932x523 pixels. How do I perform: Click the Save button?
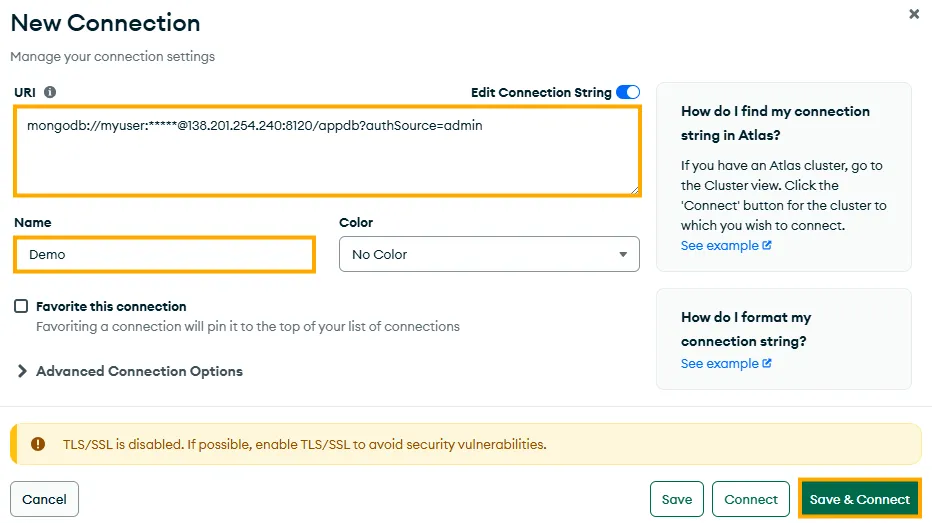pos(677,499)
